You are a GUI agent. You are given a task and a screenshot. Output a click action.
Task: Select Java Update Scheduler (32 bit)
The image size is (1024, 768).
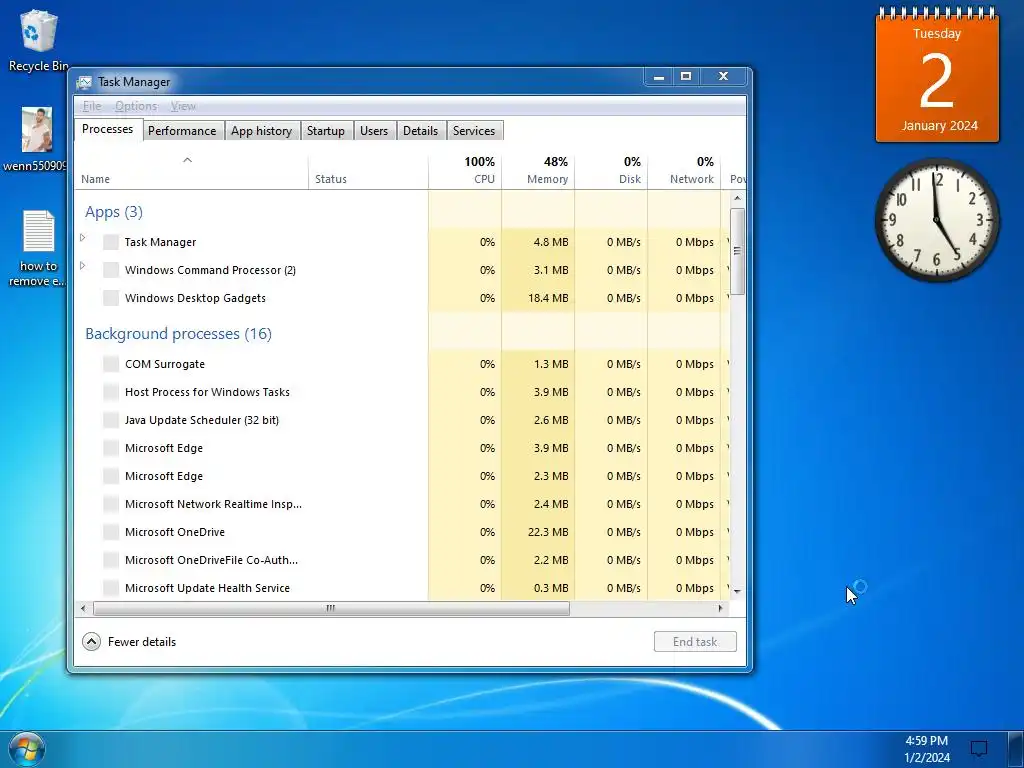click(x=402, y=421)
